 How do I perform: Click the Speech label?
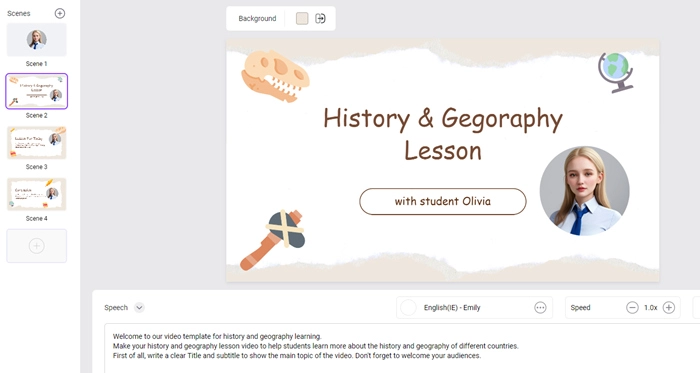coord(116,307)
